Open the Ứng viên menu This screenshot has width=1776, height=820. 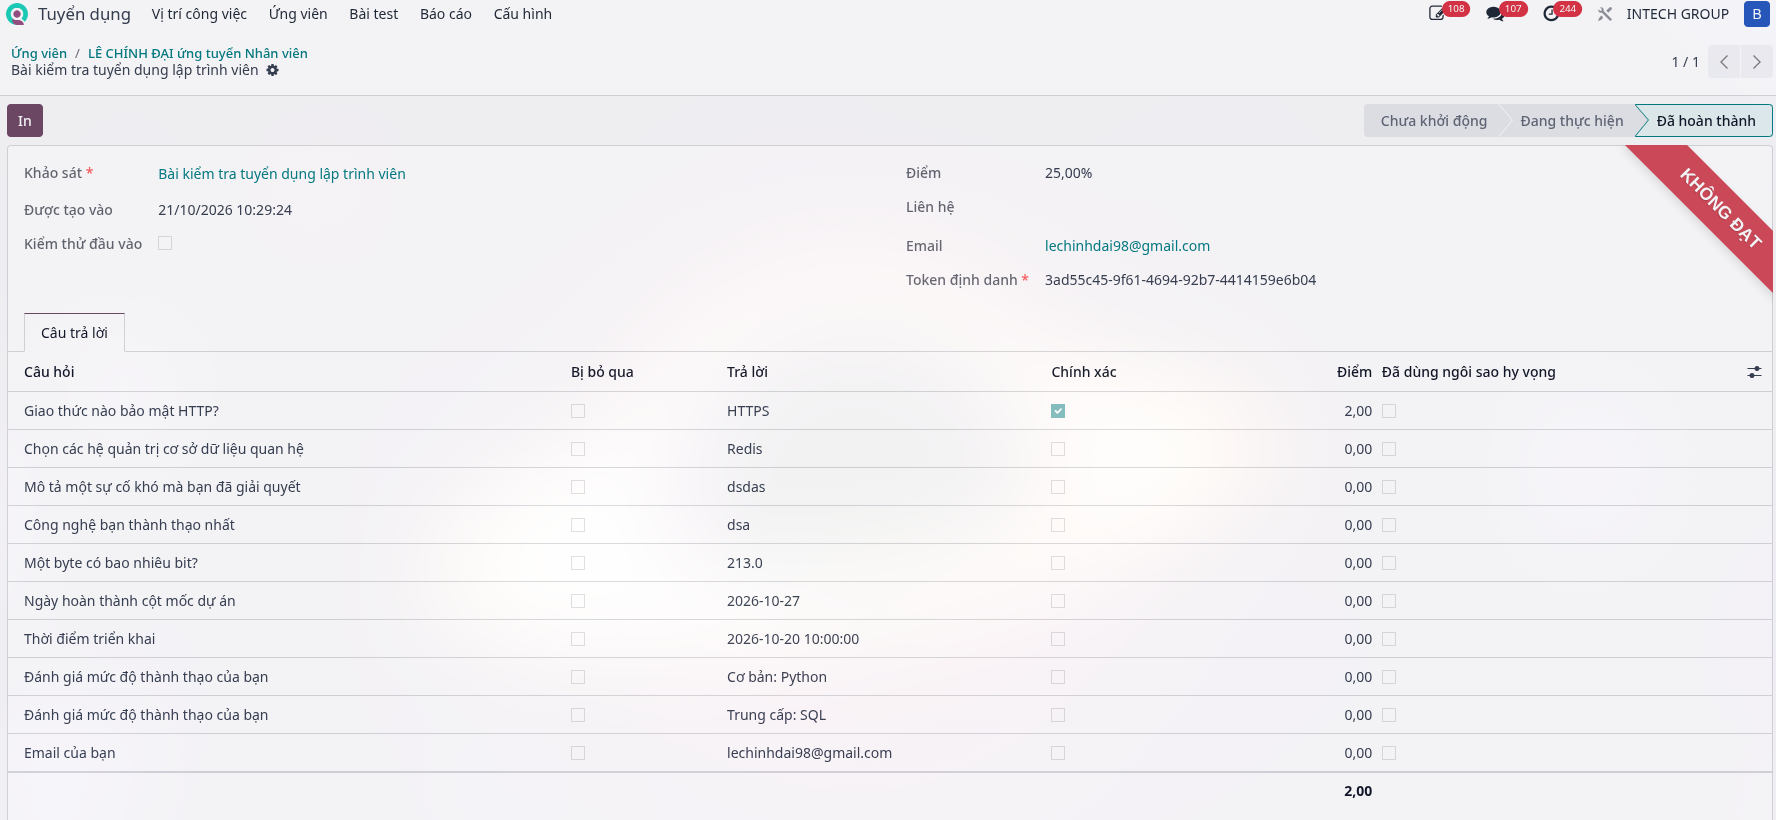298,14
